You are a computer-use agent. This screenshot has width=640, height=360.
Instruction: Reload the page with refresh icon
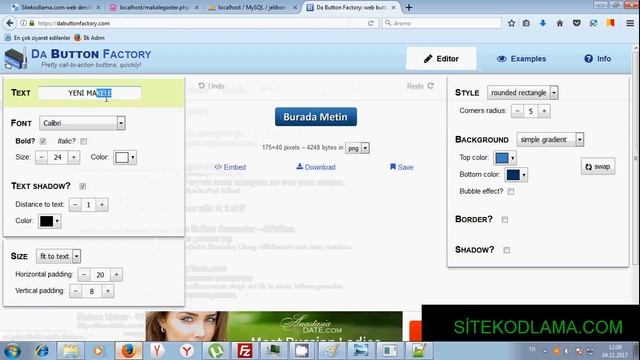click(371, 23)
